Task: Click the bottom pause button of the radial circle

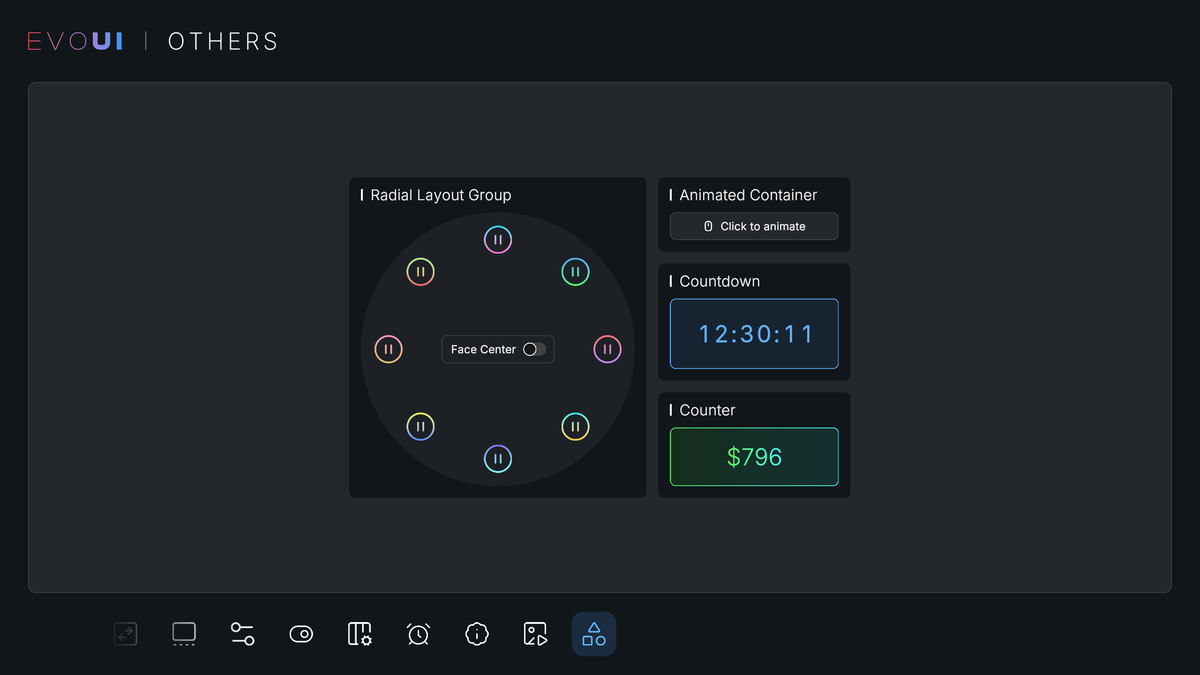Action: [x=497, y=458]
